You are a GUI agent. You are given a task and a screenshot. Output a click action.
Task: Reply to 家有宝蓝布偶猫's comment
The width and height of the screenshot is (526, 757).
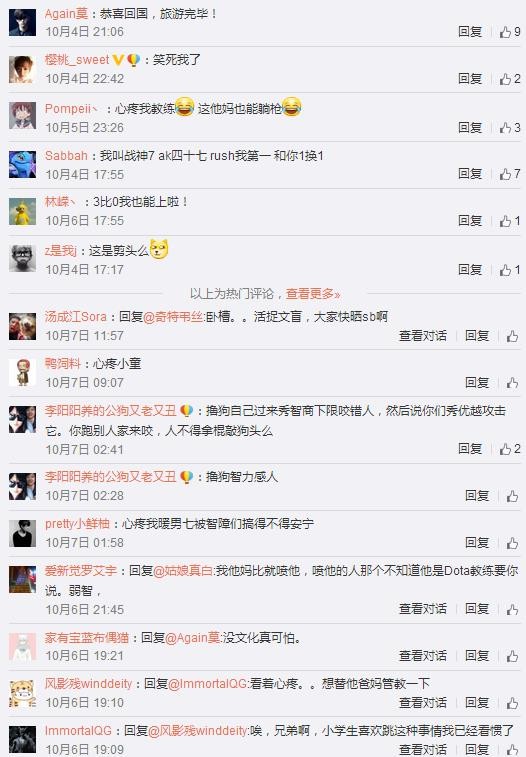click(x=477, y=656)
